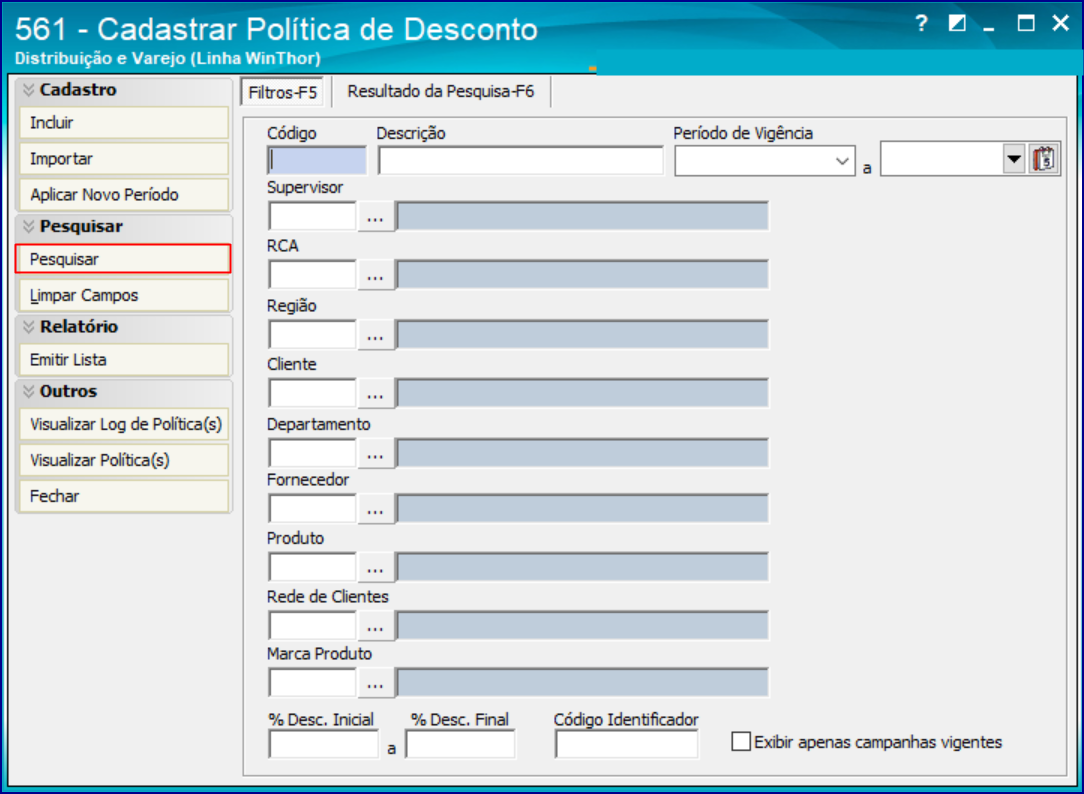Open RCA lookup ellipsis button
Image resolution: width=1084 pixels, height=794 pixels.
[375, 275]
